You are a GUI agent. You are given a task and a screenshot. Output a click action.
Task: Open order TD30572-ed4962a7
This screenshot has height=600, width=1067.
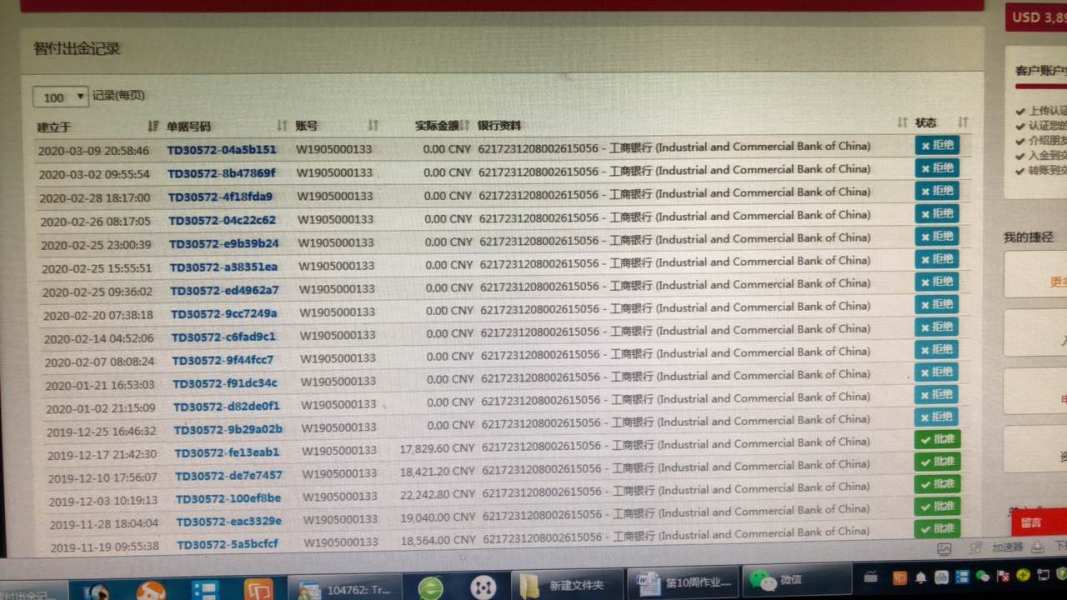tap(225, 290)
